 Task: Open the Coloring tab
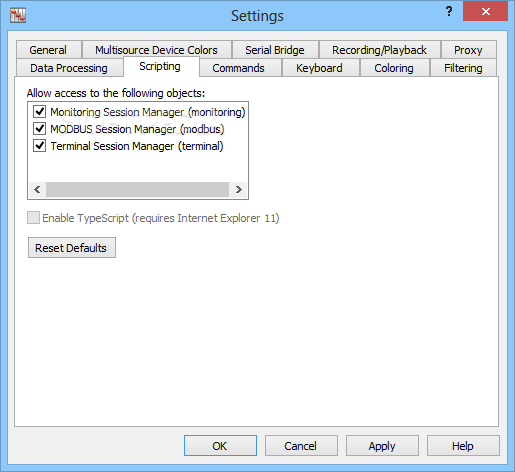coord(394,68)
